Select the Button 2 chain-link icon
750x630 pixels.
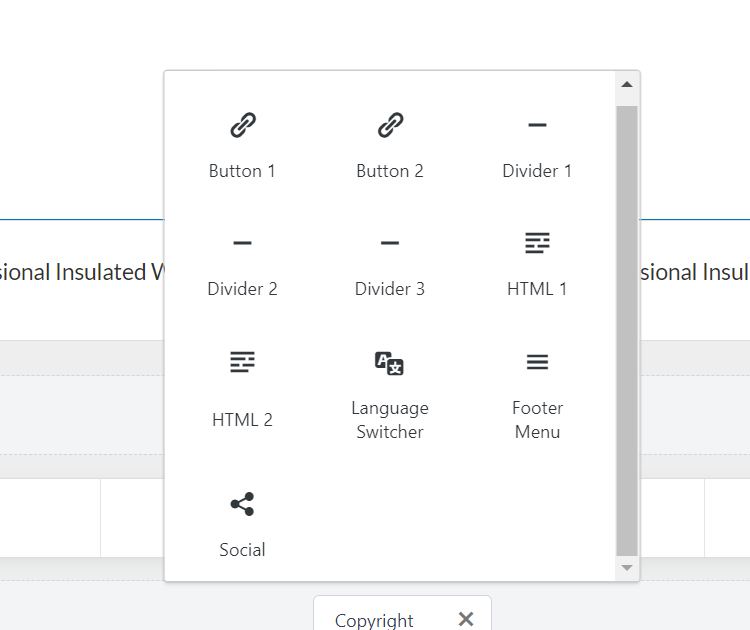pos(390,125)
